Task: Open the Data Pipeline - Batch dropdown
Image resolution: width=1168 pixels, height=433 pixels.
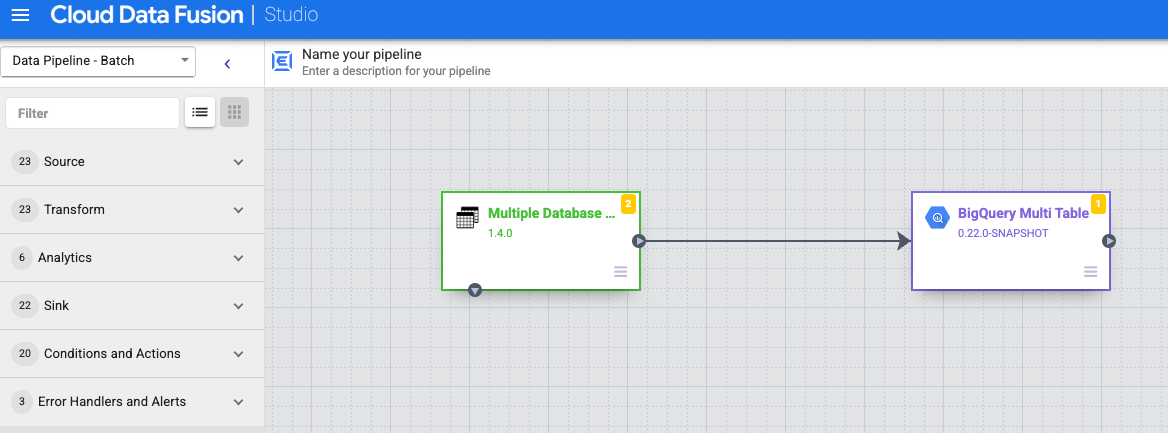Action: tap(98, 61)
